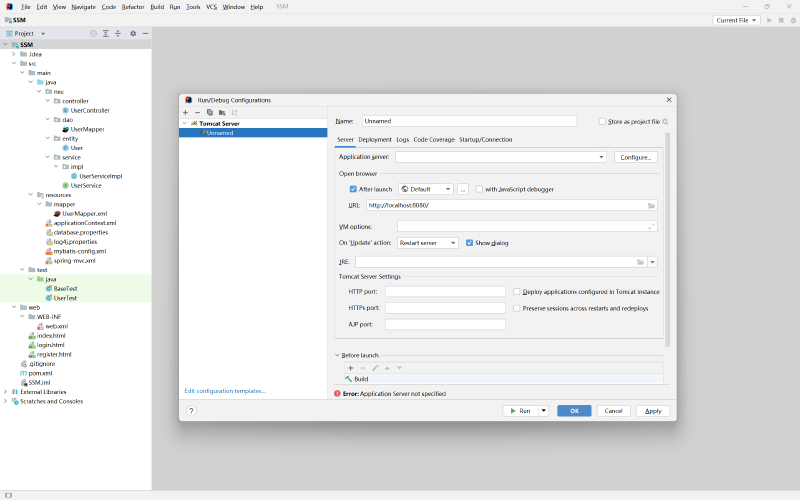Select applicationContext.xml in project tree
This screenshot has width=800, height=500.
[x=85, y=223]
